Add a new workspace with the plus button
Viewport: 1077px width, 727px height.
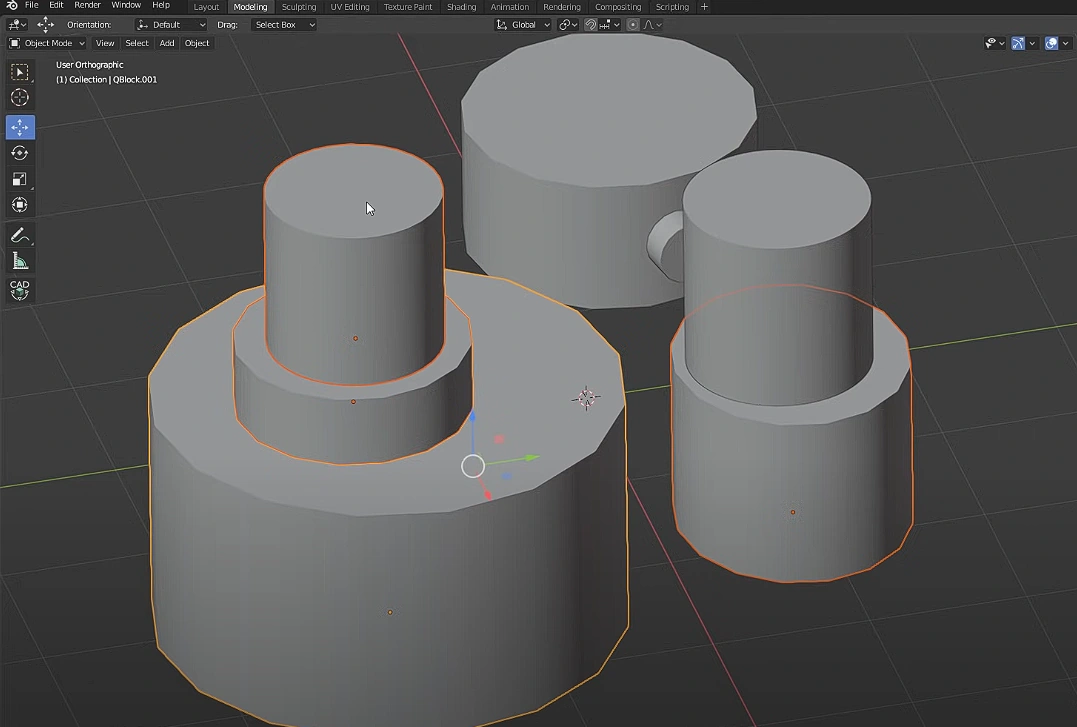705,6
